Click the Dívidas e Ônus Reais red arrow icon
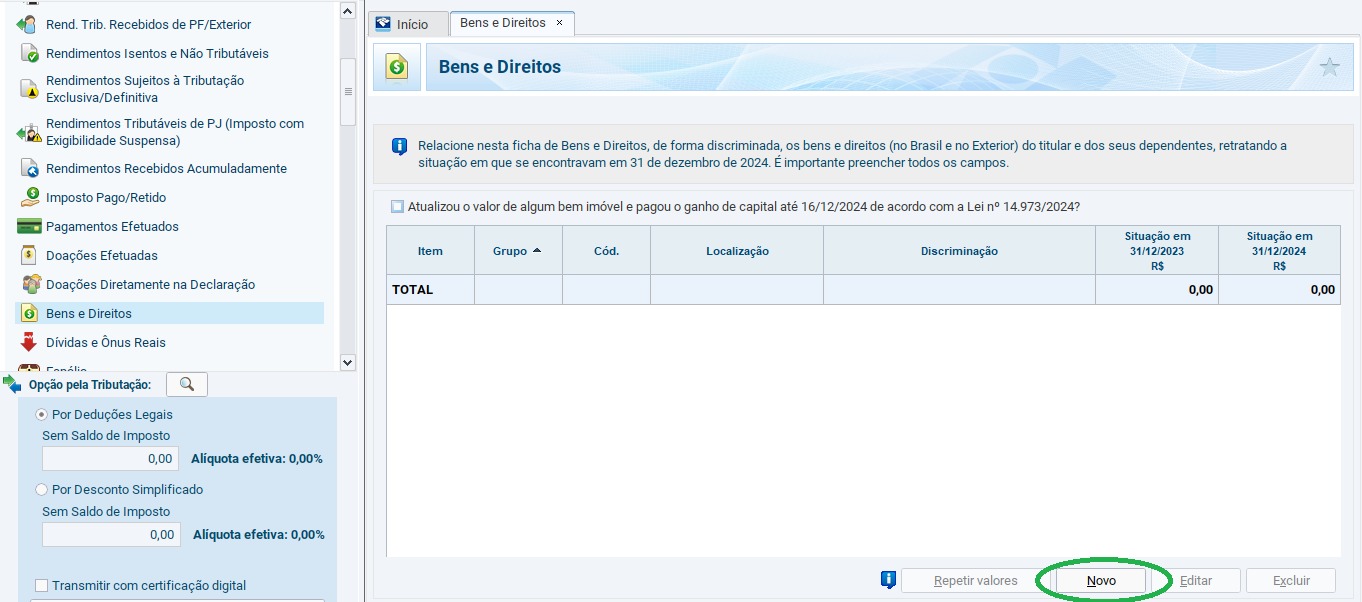Screen dimensions: 1362x602 tap(29, 343)
